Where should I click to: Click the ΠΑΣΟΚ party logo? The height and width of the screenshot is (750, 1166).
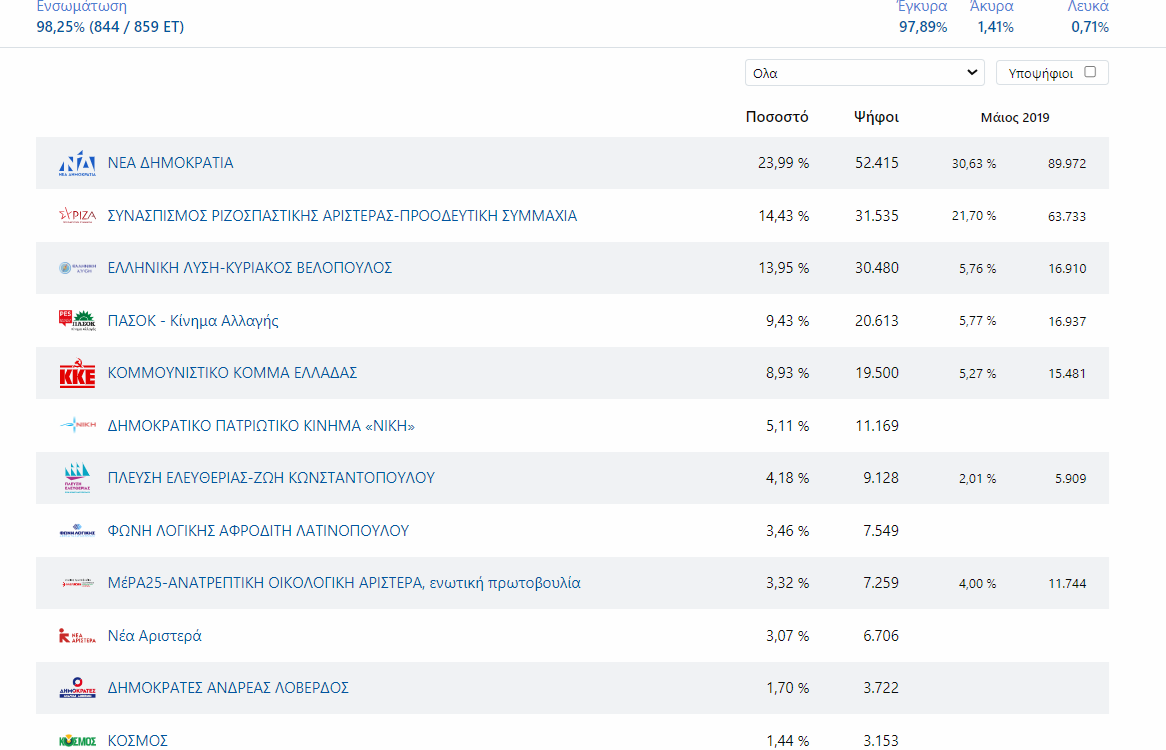tap(77, 320)
